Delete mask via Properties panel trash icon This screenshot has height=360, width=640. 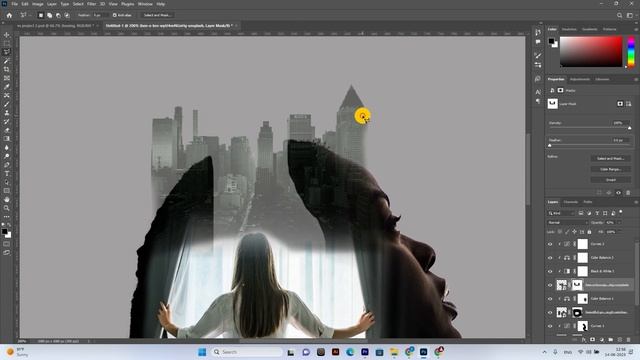tap(628, 193)
